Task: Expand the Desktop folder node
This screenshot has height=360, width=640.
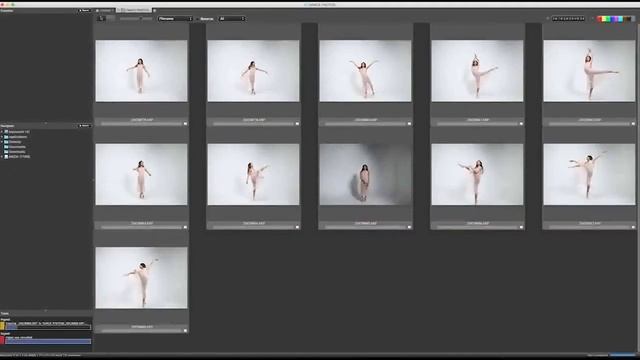Action: tap(2, 142)
